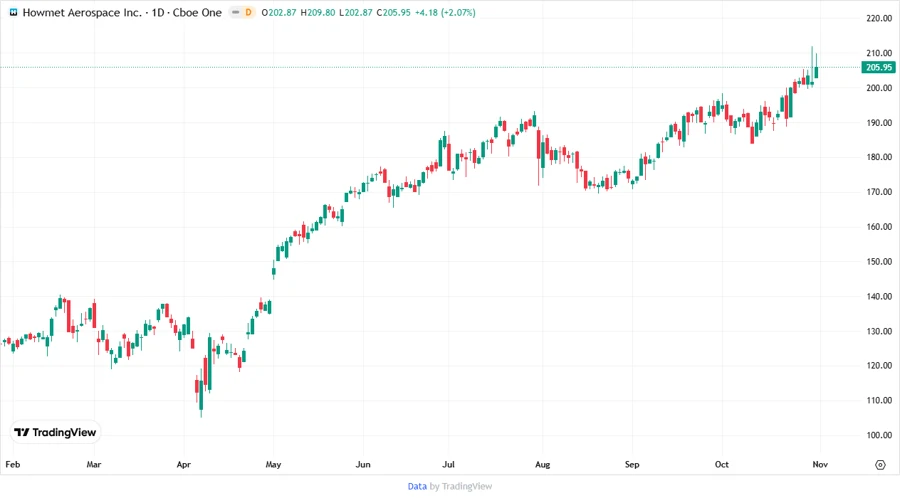Click the 150.00 price axis label
900x498 pixels.
(879, 261)
